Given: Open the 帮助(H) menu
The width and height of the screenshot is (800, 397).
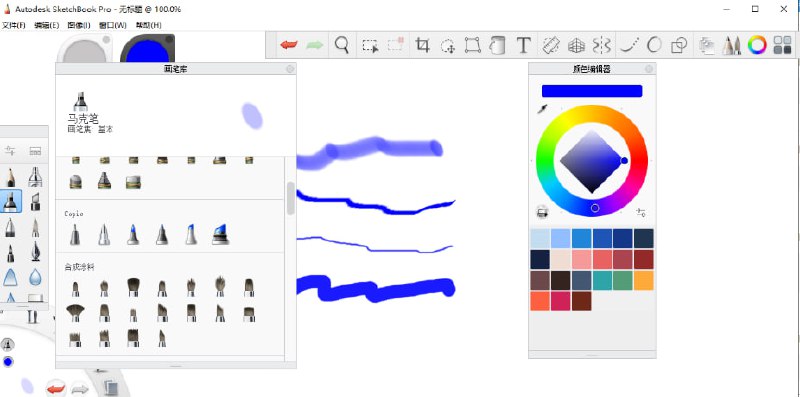Looking at the screenshot, I should 148,25.
